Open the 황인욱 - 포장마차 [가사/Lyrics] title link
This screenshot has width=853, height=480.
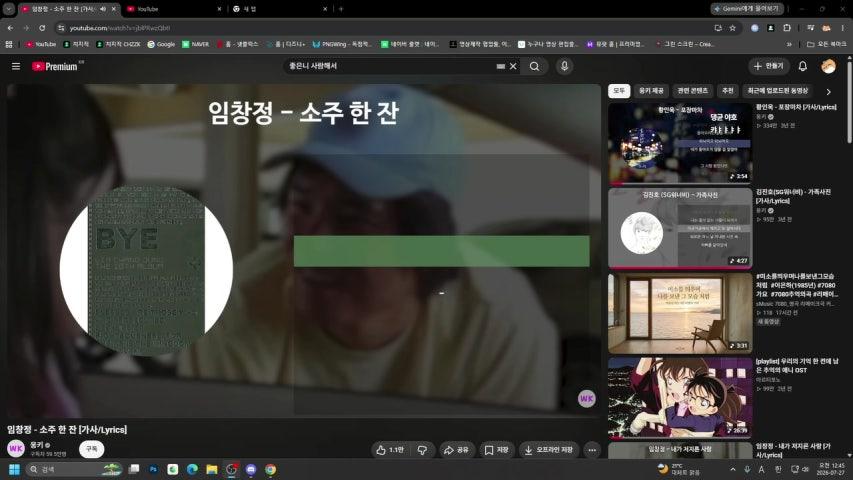pos(796,107)
